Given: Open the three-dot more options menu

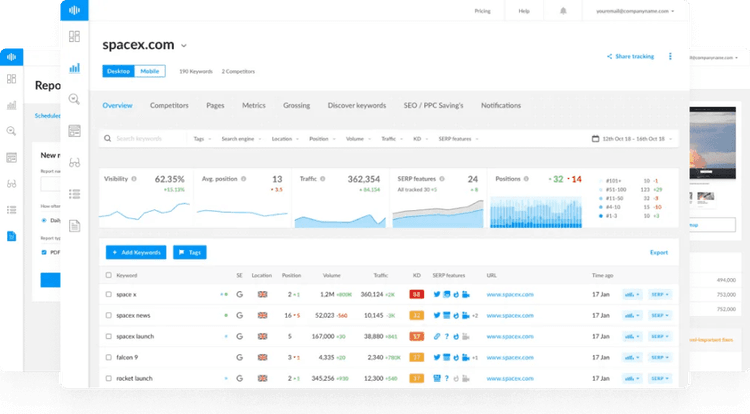Looking at the screenshot, I should (x=670, y=57).
